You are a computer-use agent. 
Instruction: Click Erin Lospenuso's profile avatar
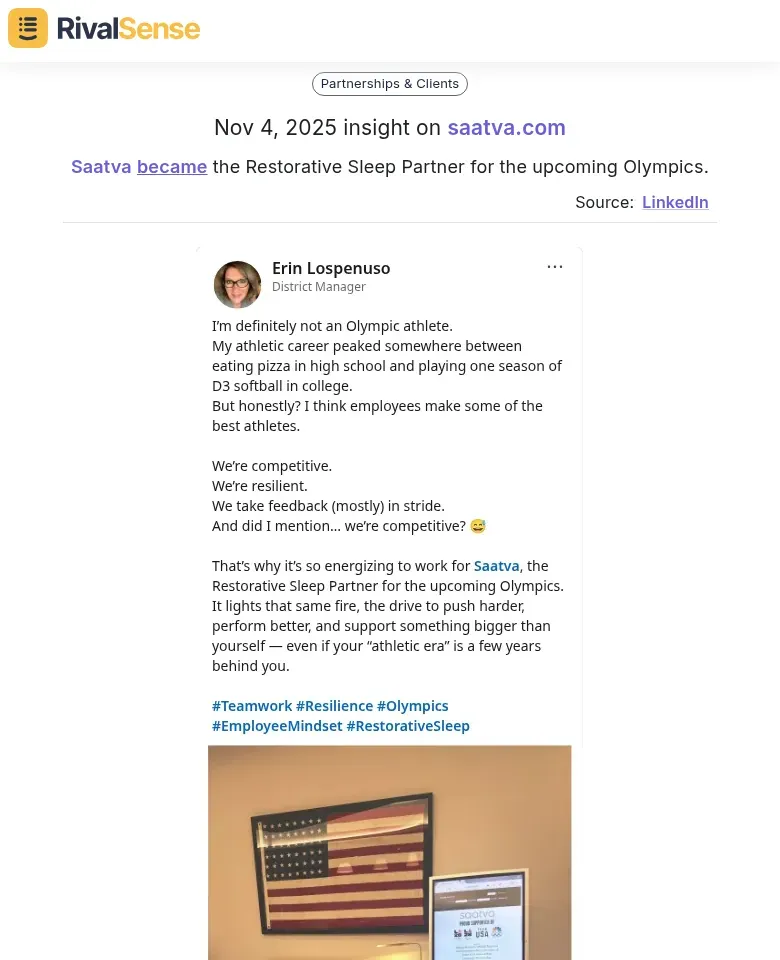[x=237, y=284]
